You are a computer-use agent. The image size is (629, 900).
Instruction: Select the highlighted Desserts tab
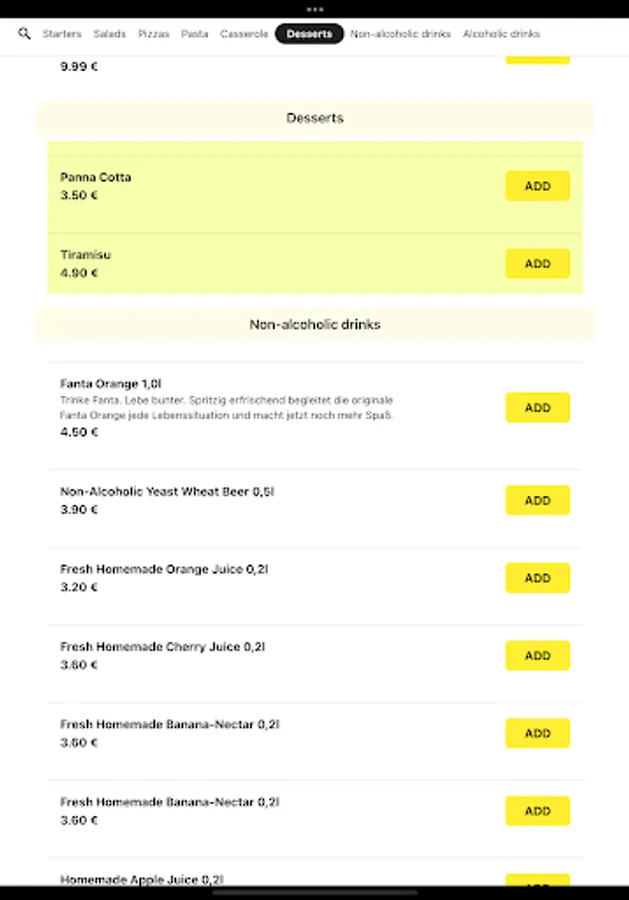click(x=309, y=34)
